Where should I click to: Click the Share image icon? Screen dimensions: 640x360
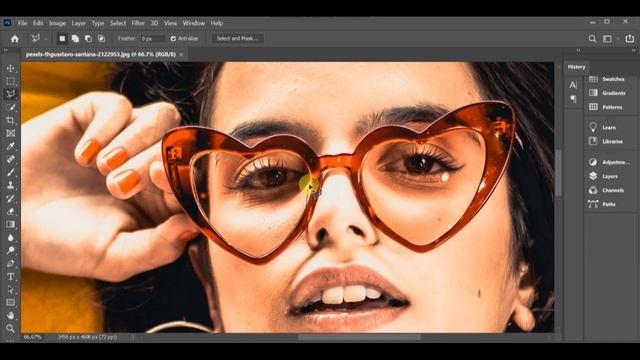630,38
